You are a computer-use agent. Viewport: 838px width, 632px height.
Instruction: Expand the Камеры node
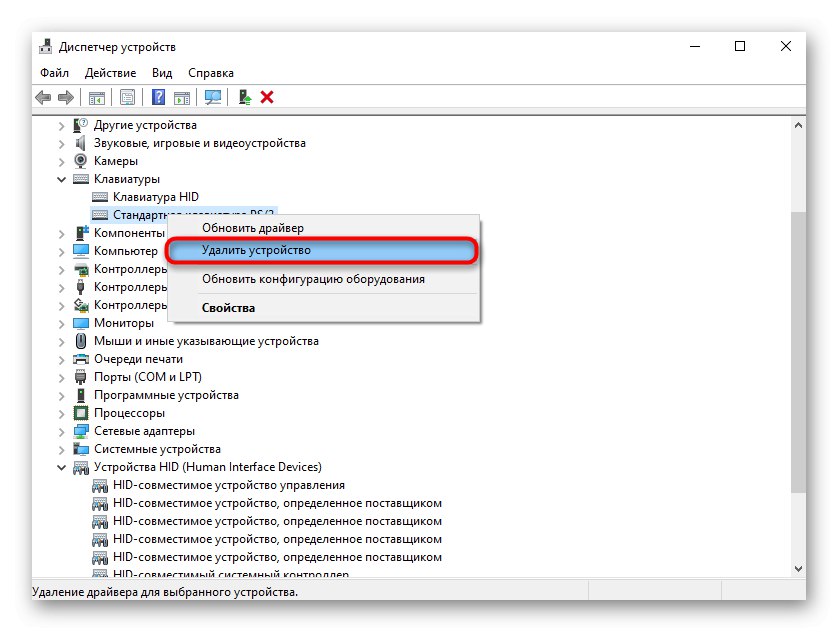(x=61, y=162)
